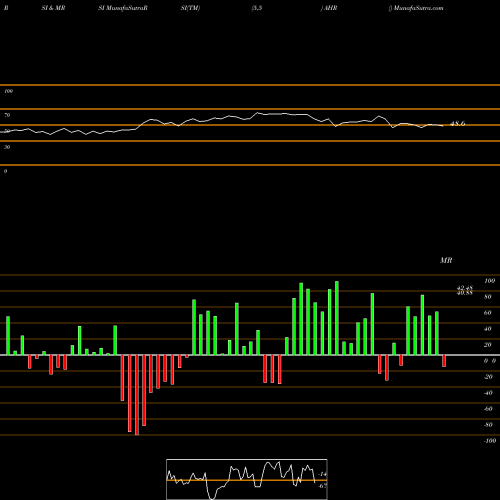Click the orange midline inside the mini overview chart

(247, 480)
